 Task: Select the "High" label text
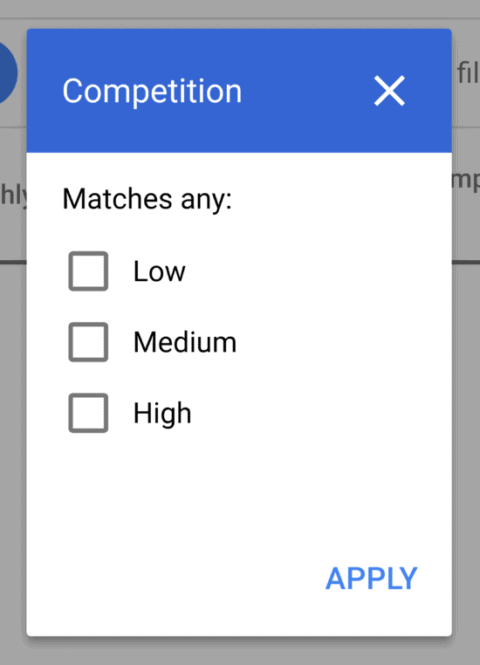coord(162,414)
